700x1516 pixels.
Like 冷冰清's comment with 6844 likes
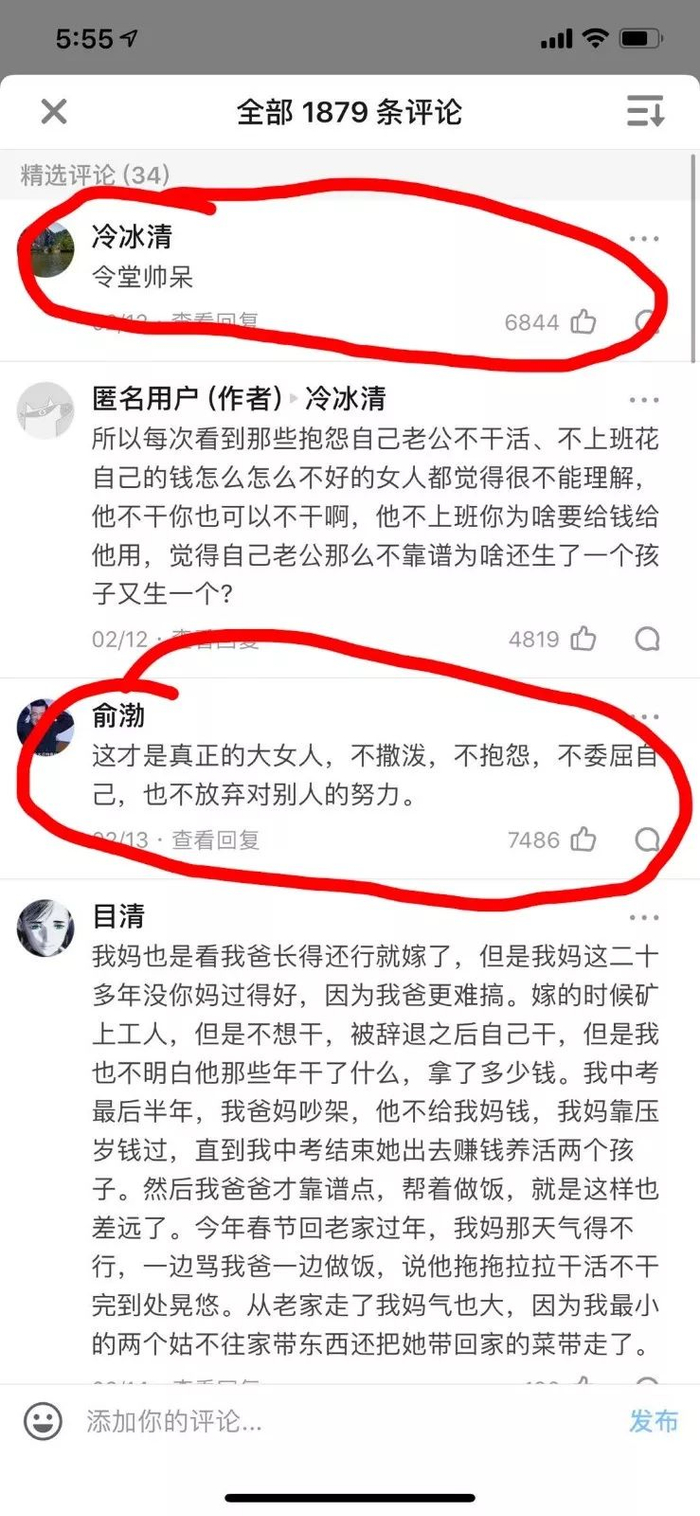click(583, 322)
